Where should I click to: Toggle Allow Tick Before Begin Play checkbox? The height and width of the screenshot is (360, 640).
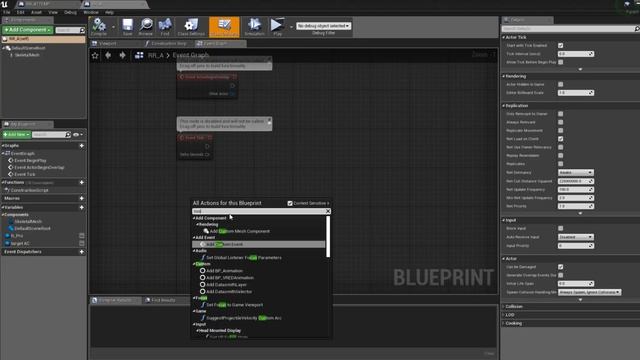(x=560, y=62)
